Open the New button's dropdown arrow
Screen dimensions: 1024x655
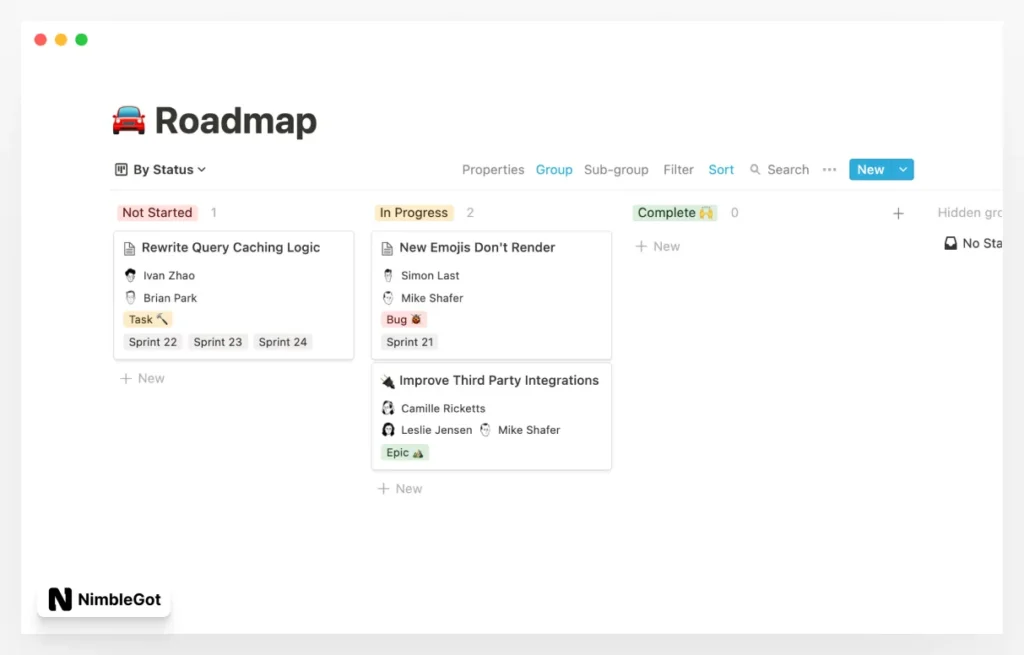pos(903,169)
